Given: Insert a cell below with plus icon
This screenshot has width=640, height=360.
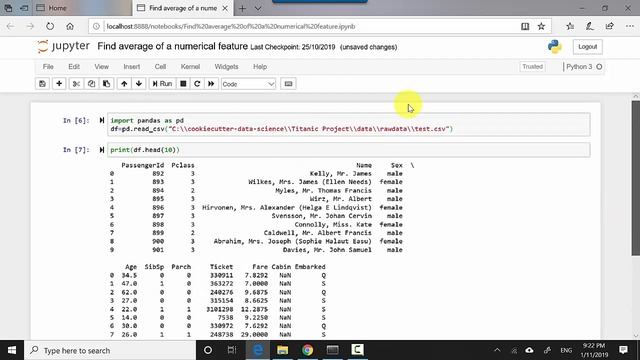Looking at the screenshot, I should (59, 84).
